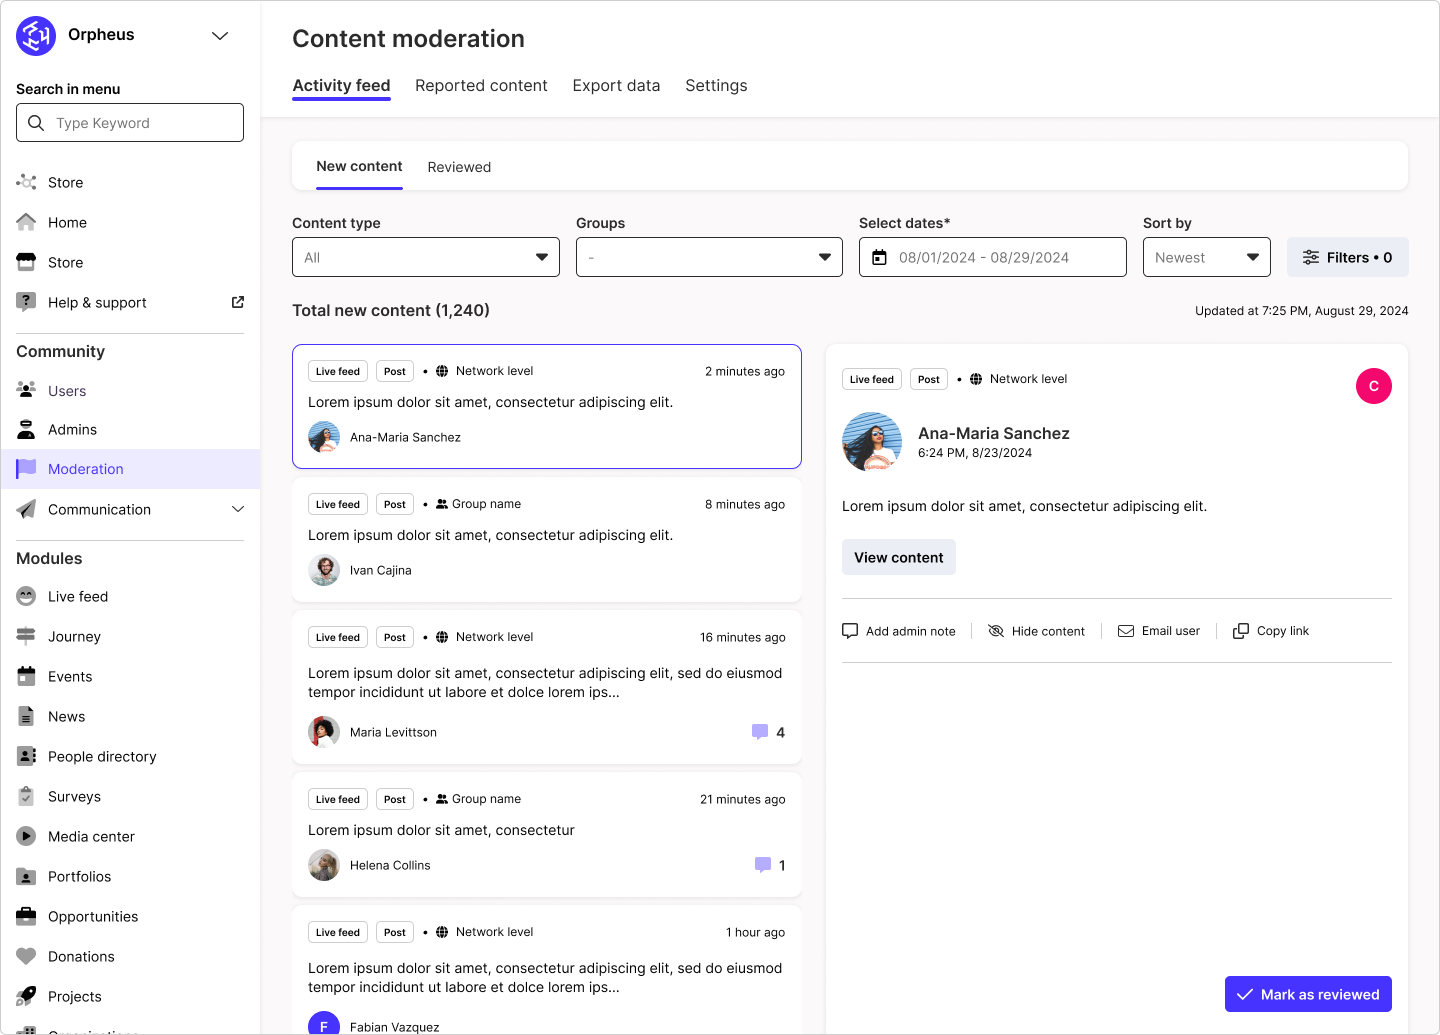
Task: Select New content view
Action: 359,166
